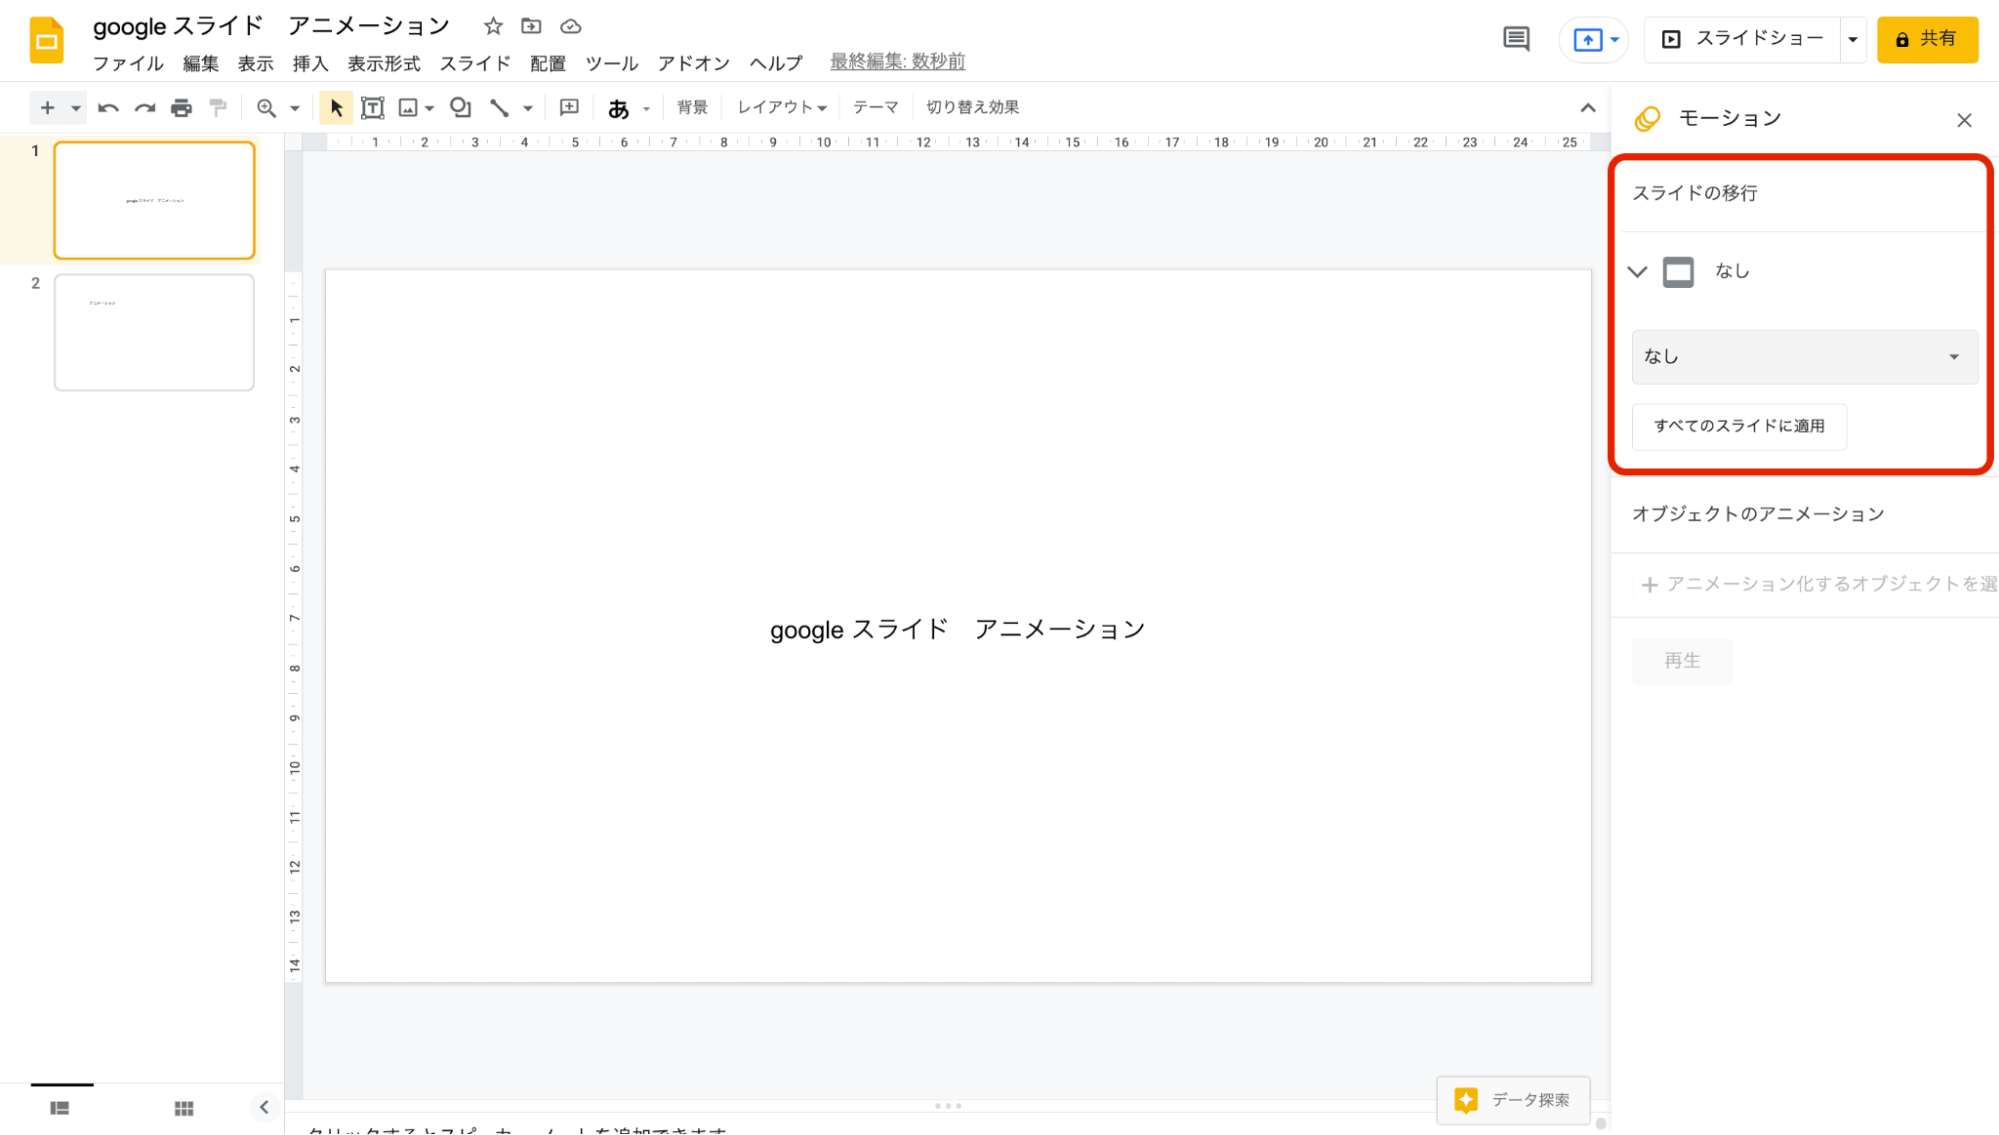
Task: Close the モーション panel
Action: [1964, 120]
